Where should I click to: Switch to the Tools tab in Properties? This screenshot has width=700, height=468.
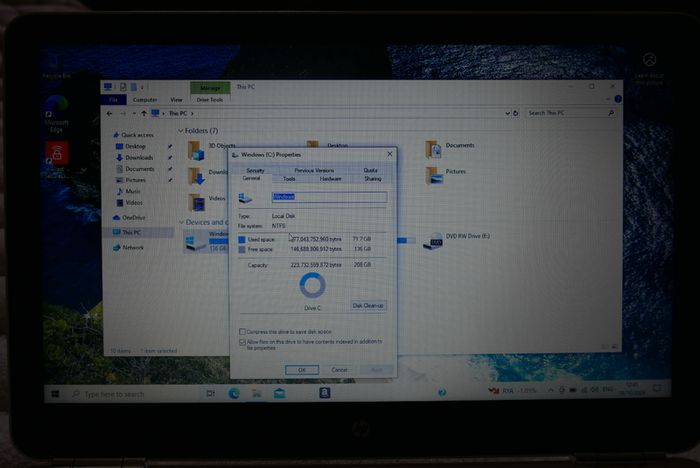[289, 179]
